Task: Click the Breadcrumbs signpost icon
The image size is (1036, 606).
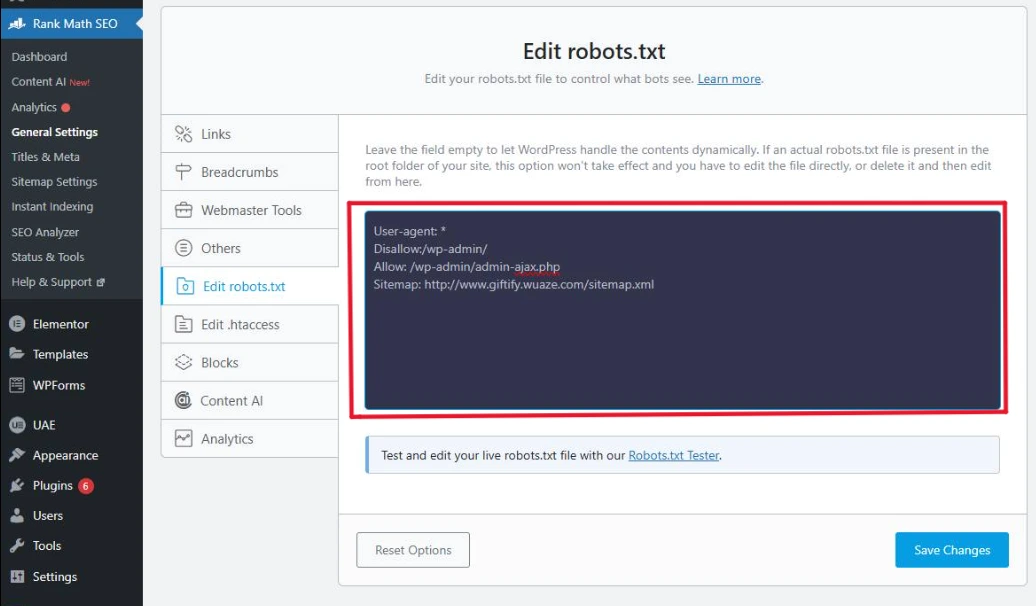Action: [183, 172]
